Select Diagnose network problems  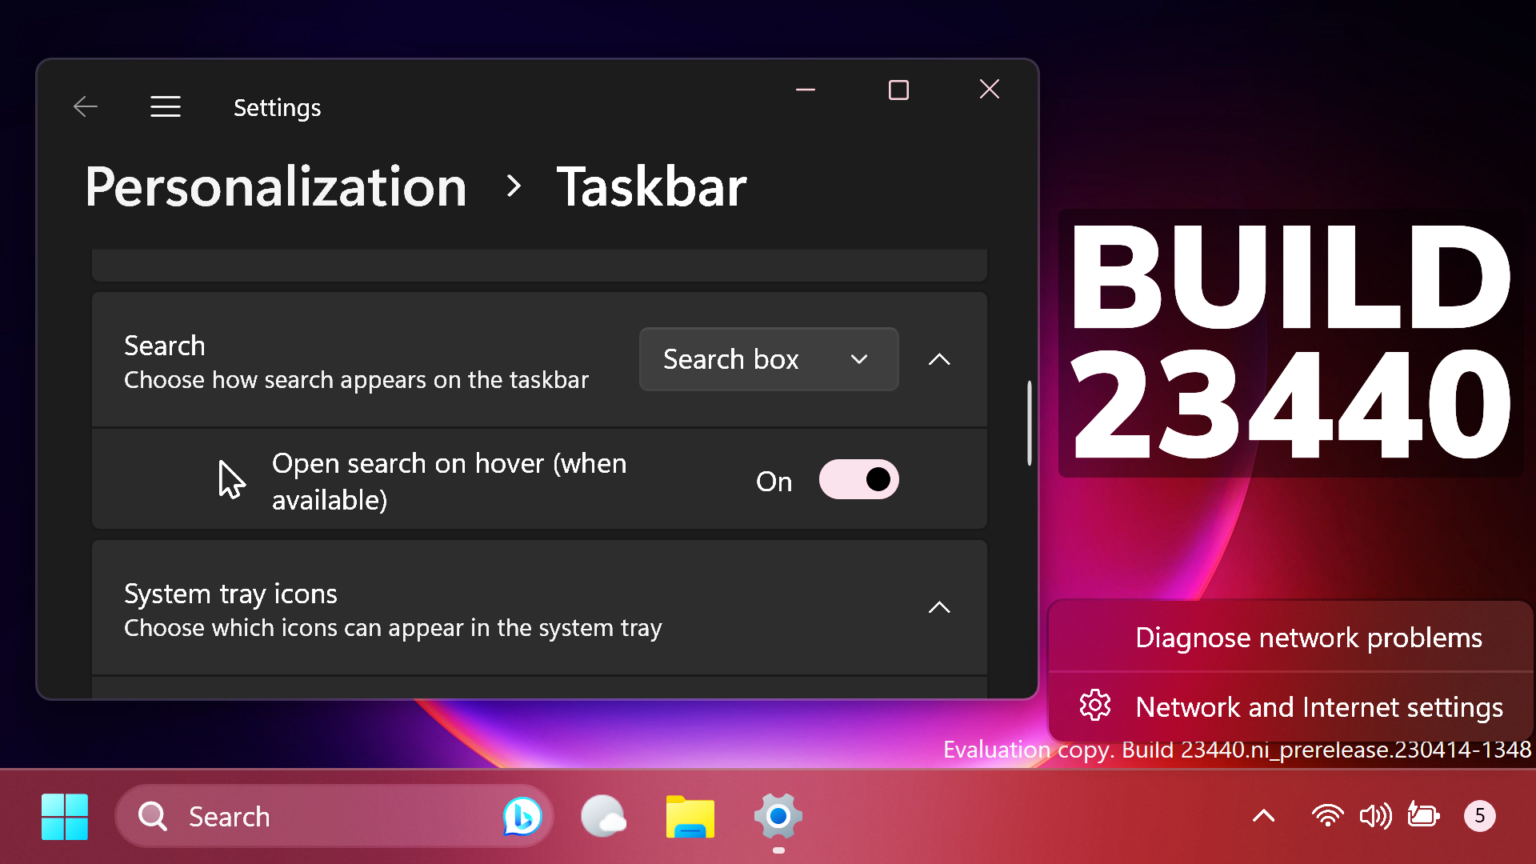coord(1308,637)
